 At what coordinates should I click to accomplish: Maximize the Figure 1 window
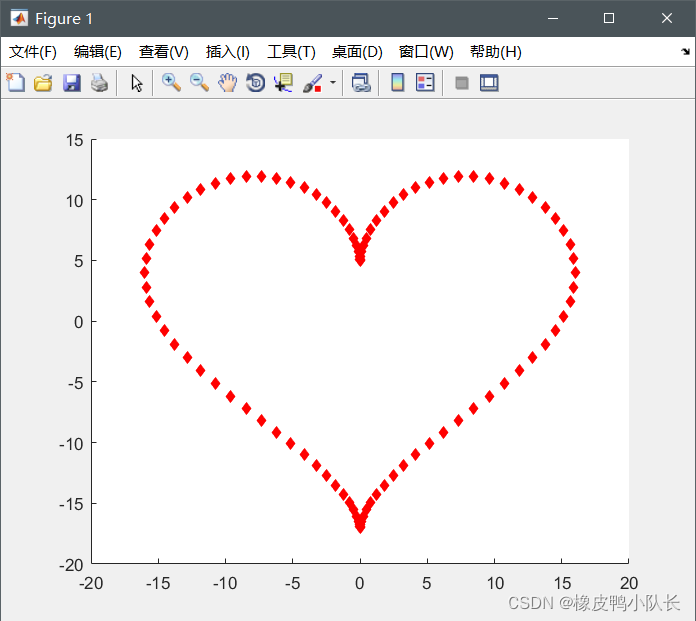pos(609,18)
